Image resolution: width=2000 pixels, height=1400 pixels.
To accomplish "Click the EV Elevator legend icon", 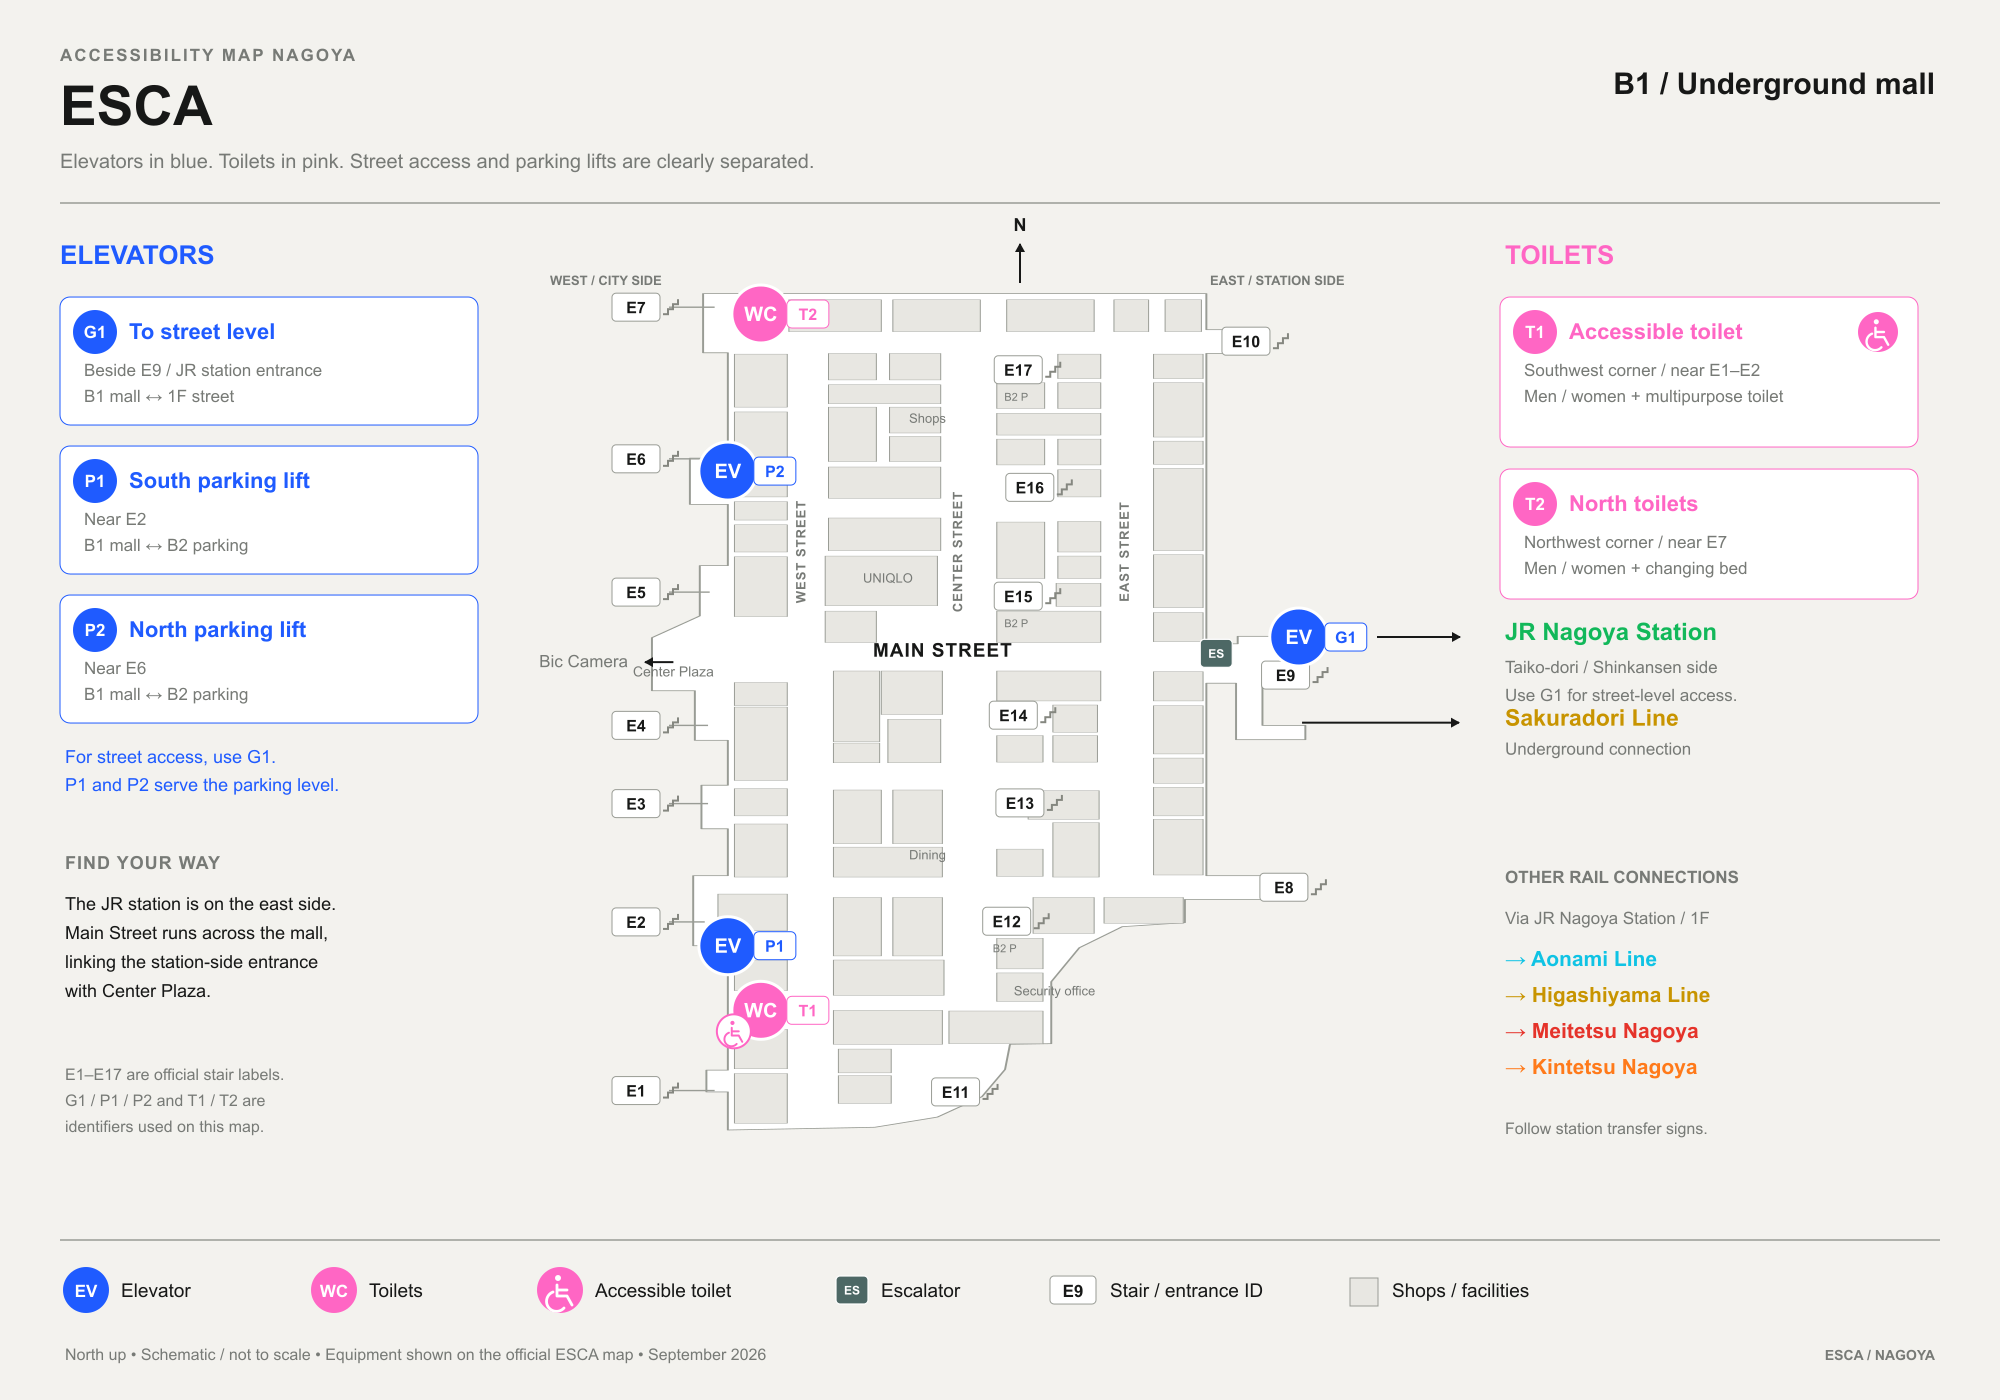I will [86, 1291].
